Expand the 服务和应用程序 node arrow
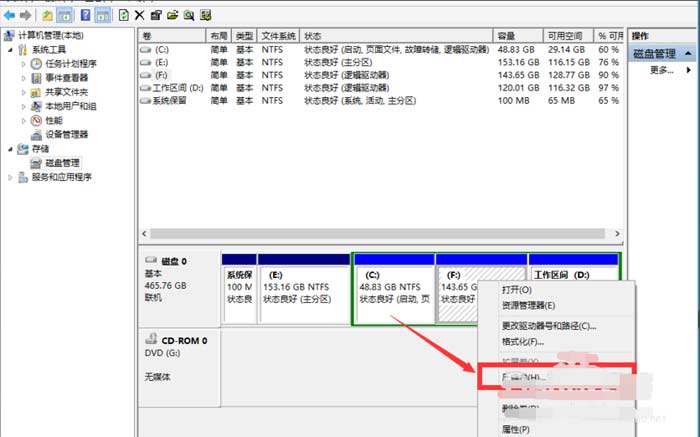The image size is (700, 437). click(x=10, y=178)
